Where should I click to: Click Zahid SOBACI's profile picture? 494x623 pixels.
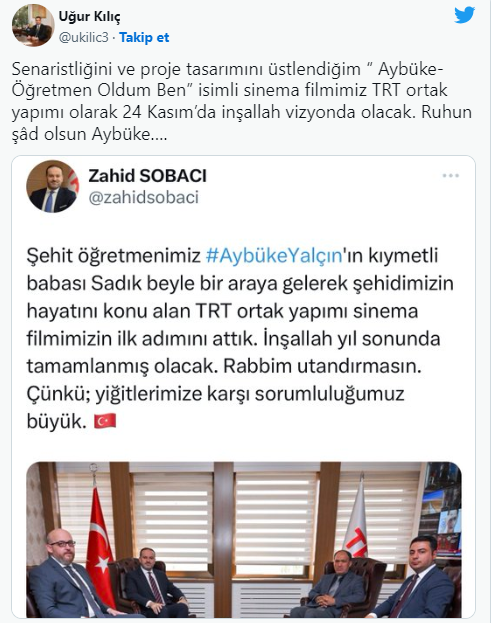click(52, 187)
